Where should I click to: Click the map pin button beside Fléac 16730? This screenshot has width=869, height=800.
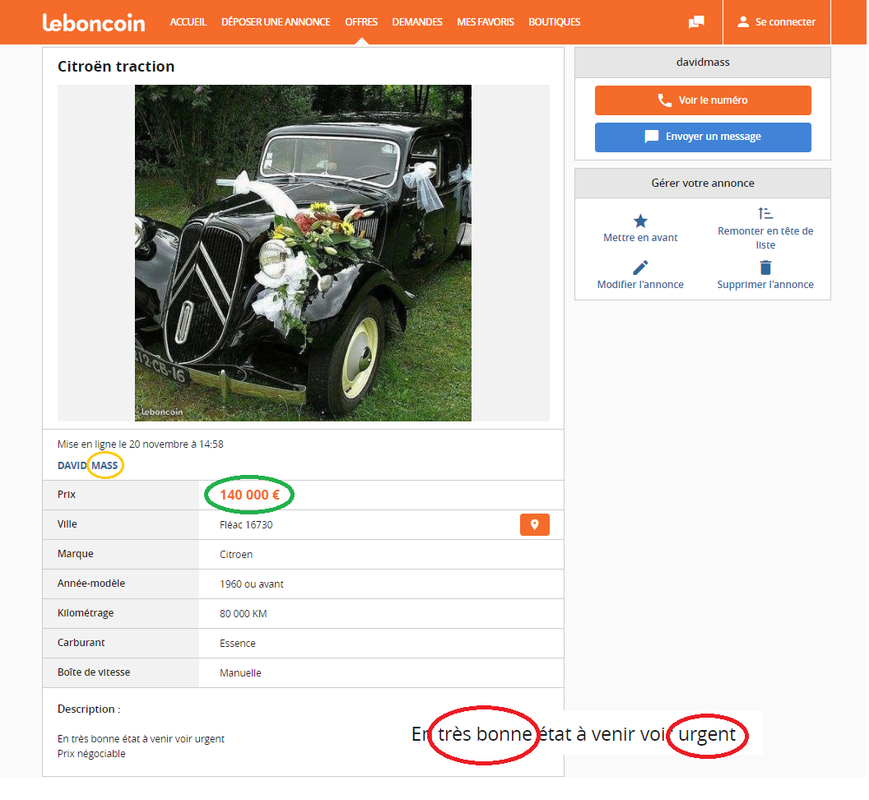click(x=534, y=524)
